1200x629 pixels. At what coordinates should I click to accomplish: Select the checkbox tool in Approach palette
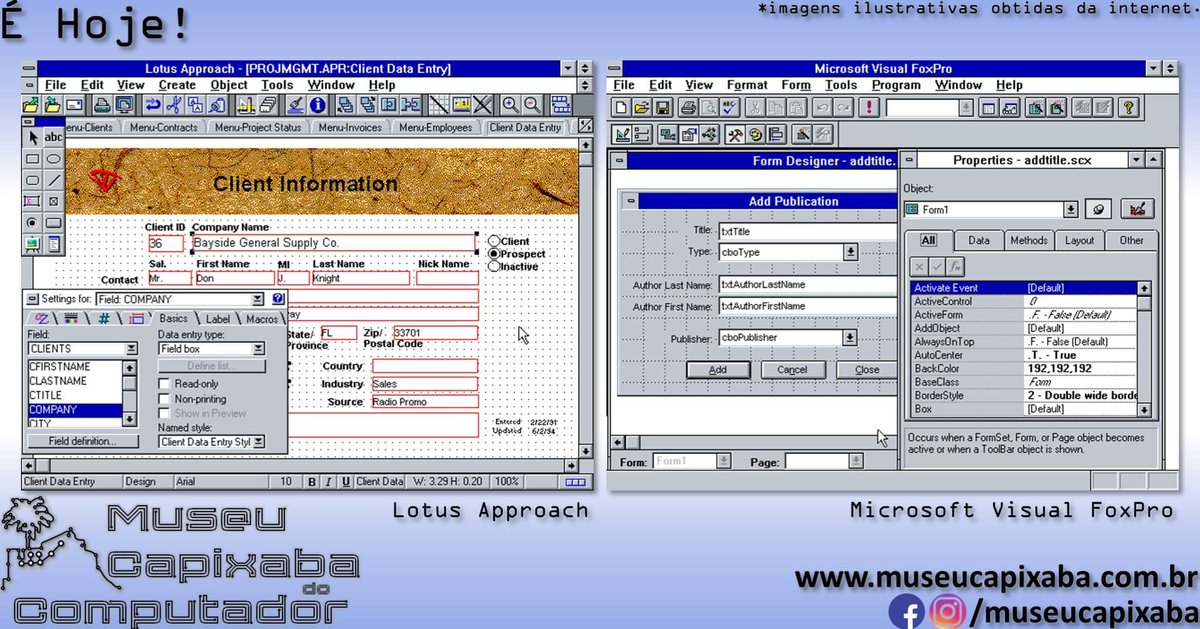53,201
